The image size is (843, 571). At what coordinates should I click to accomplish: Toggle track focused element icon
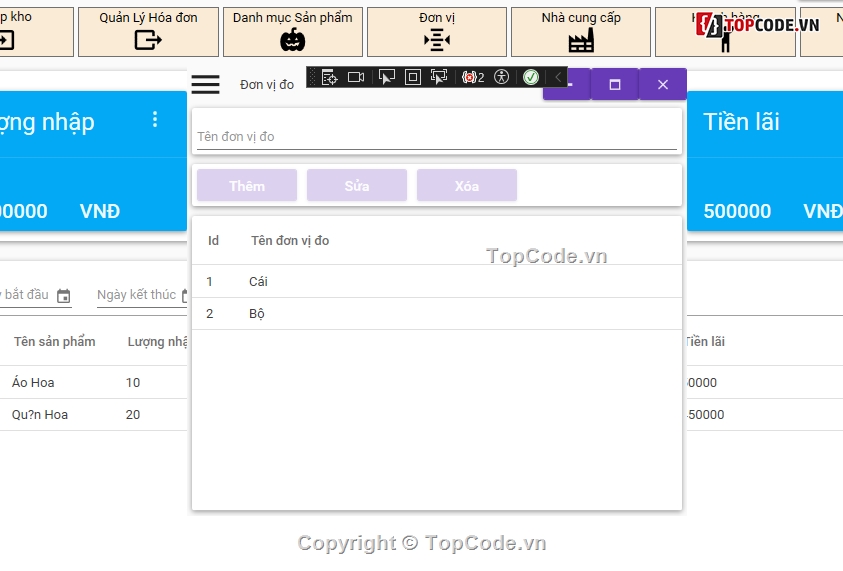tap(439, 77)
